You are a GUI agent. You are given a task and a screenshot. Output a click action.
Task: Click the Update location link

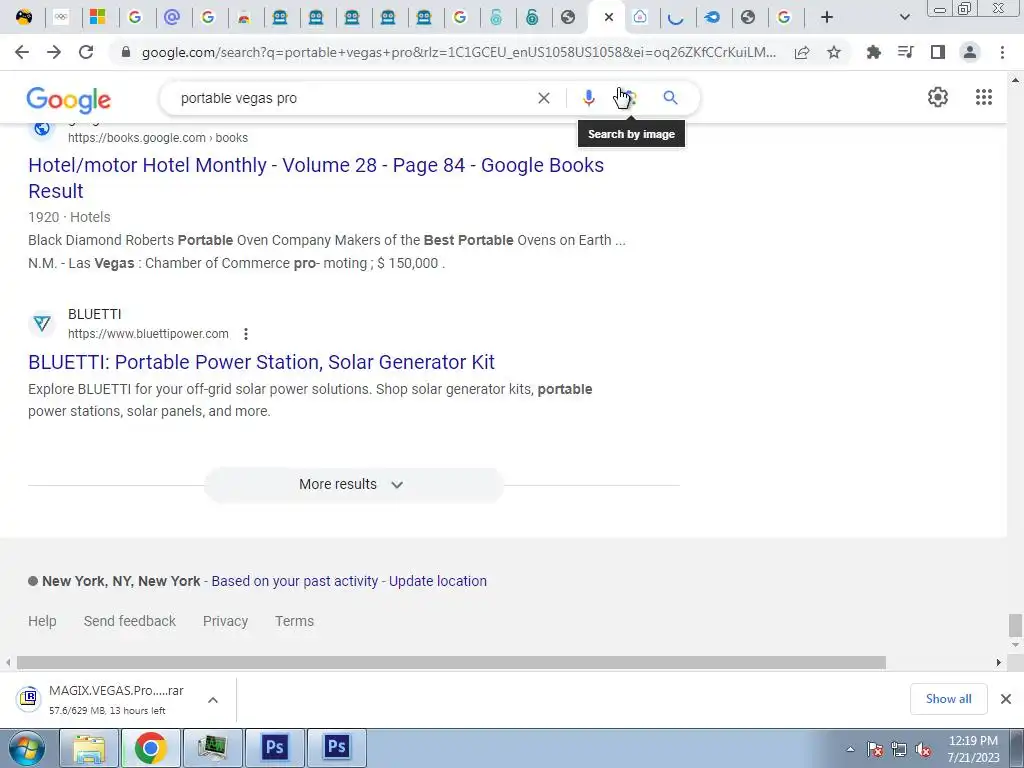[438, 581]
